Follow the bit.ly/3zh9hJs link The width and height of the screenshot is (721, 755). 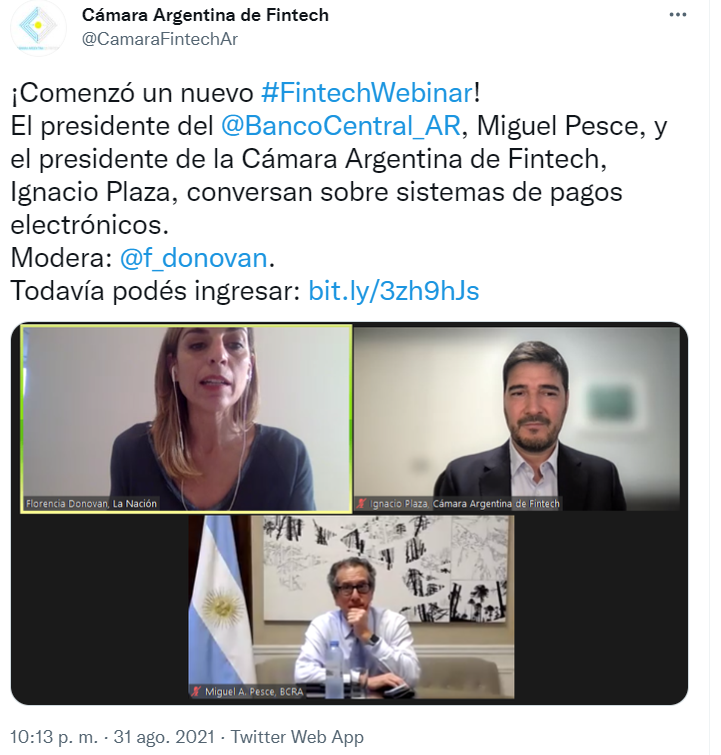(393, 290)
